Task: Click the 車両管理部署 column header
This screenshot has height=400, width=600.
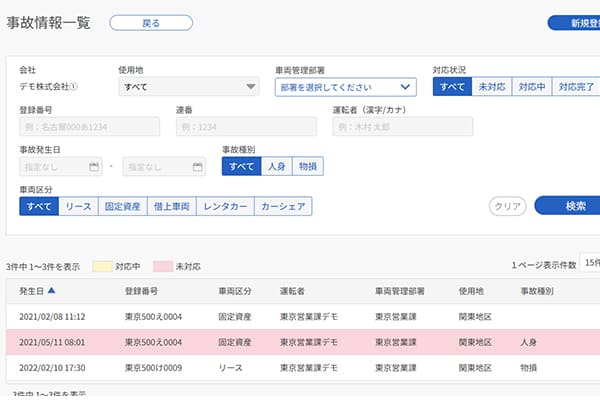Action: point(399,291)
